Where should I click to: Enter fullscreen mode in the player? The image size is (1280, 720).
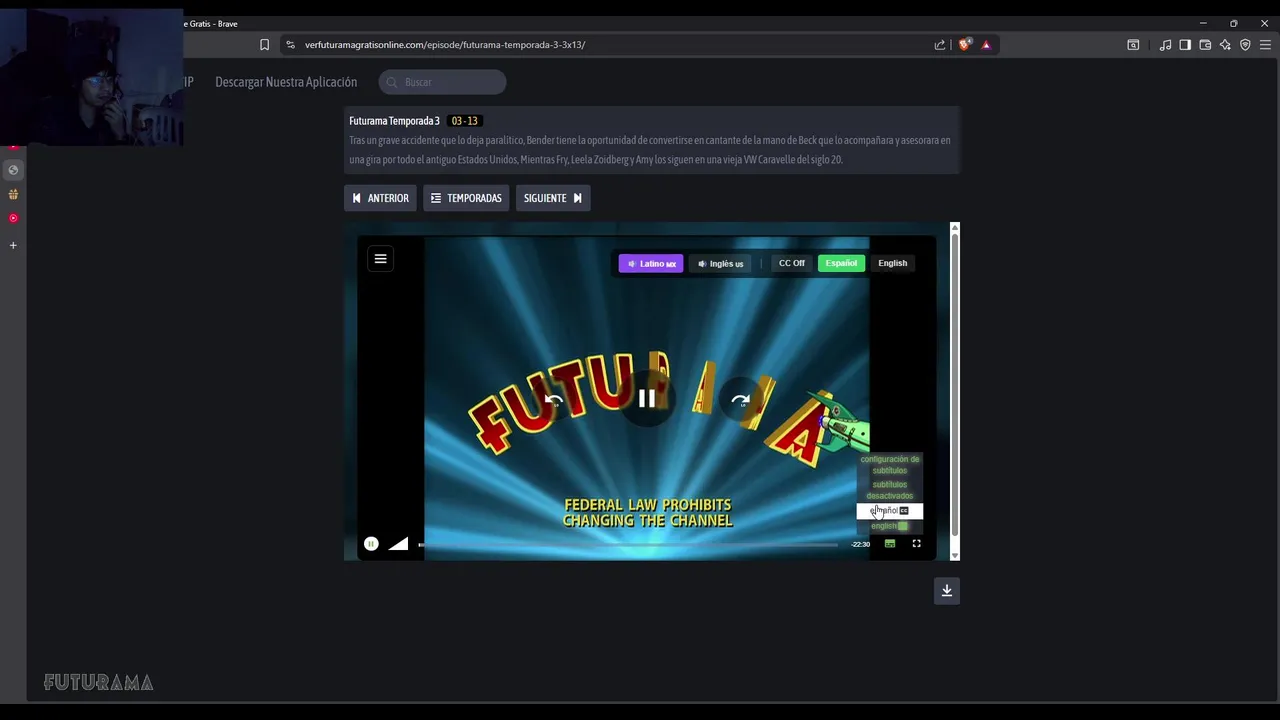[916, 544]
